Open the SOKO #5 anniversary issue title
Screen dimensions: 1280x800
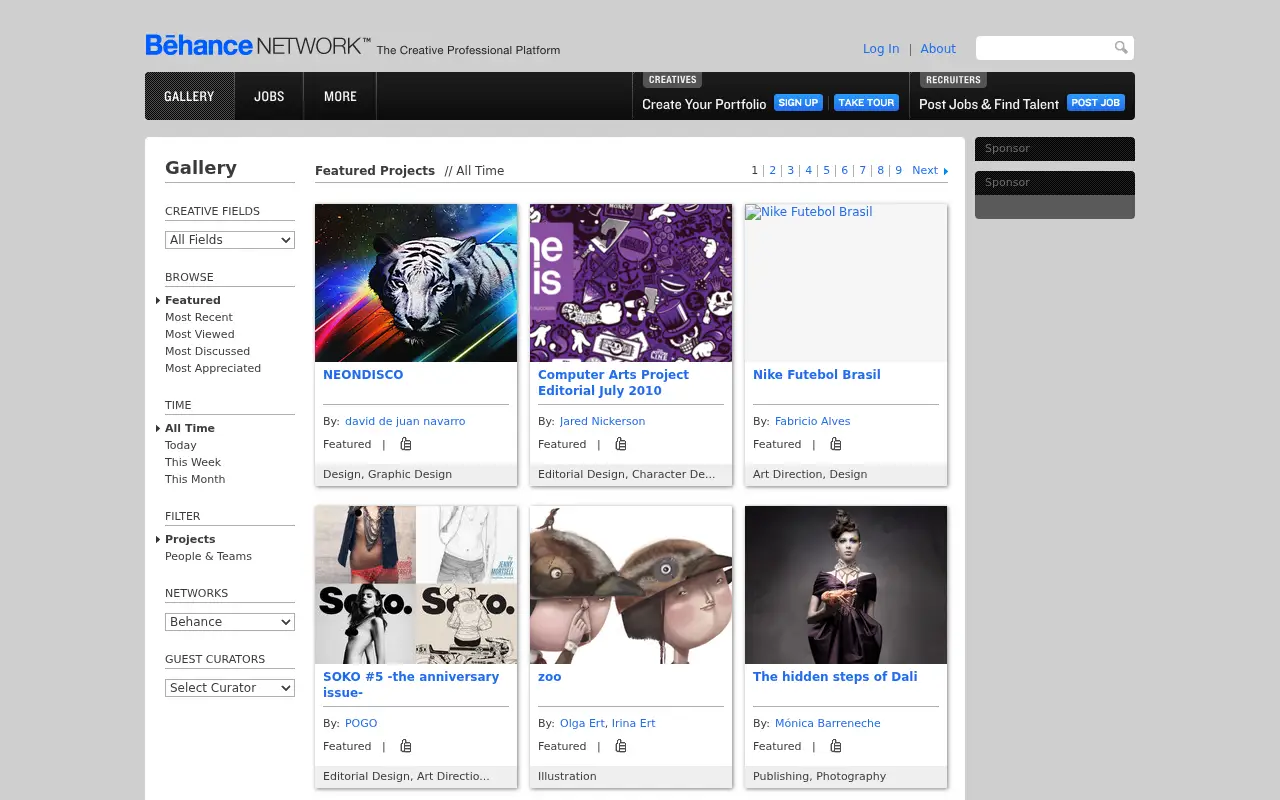pyautogui.click(x=411, y=685)
